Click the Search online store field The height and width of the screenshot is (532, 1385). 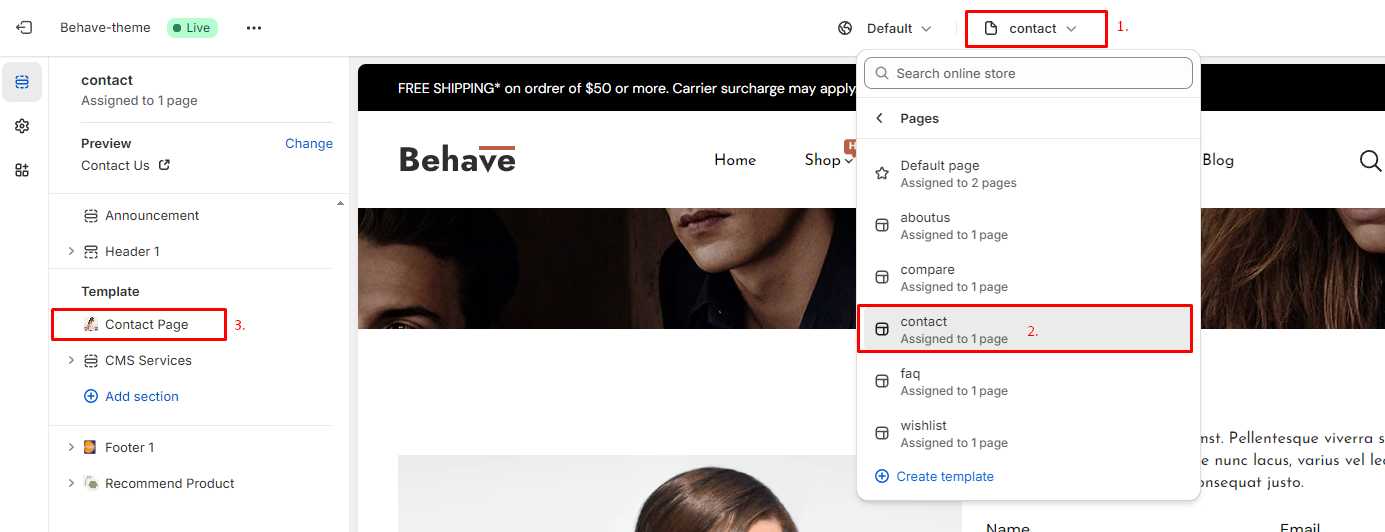(1028, 73)
